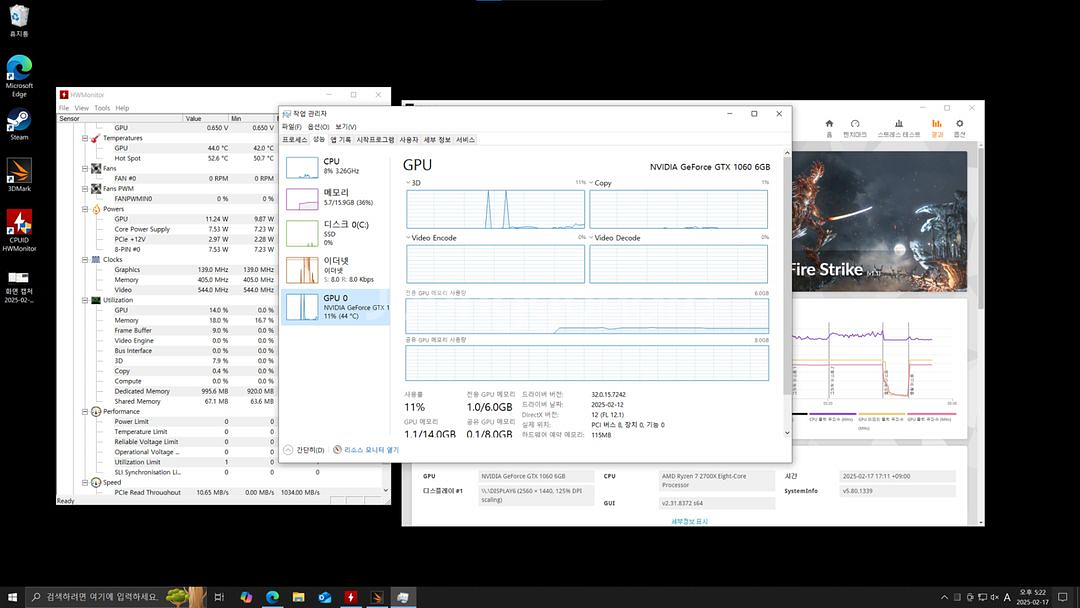Open the Copy graph dropdown in Task Manager
This screenshot has width=1080, height=608.
coord(591,183)
